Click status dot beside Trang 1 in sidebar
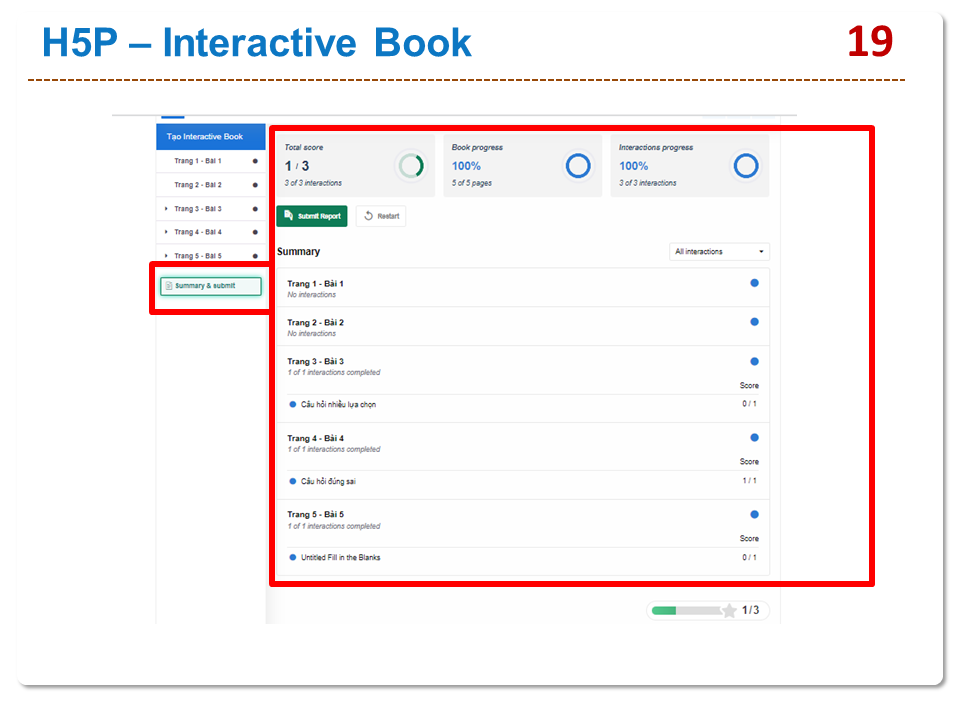The height and width of the screenshot is (720, 960). 255,161
